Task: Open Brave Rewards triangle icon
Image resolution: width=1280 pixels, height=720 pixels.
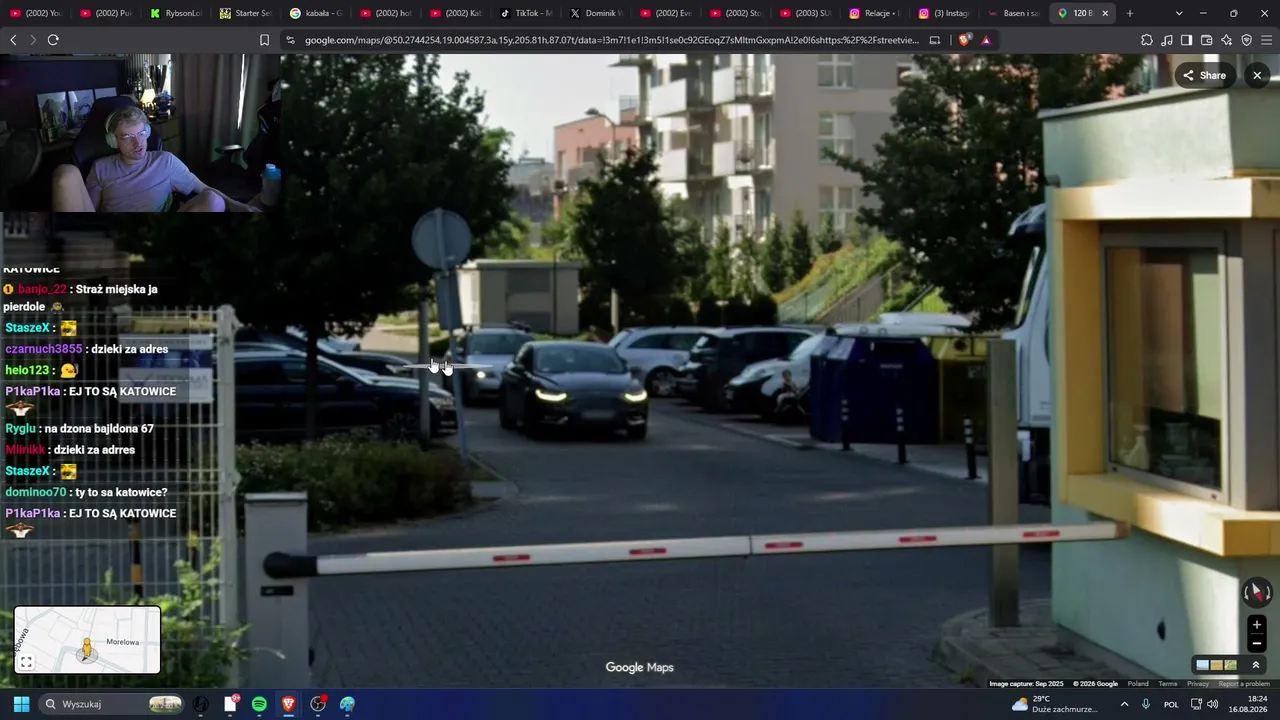Action: 986,40
